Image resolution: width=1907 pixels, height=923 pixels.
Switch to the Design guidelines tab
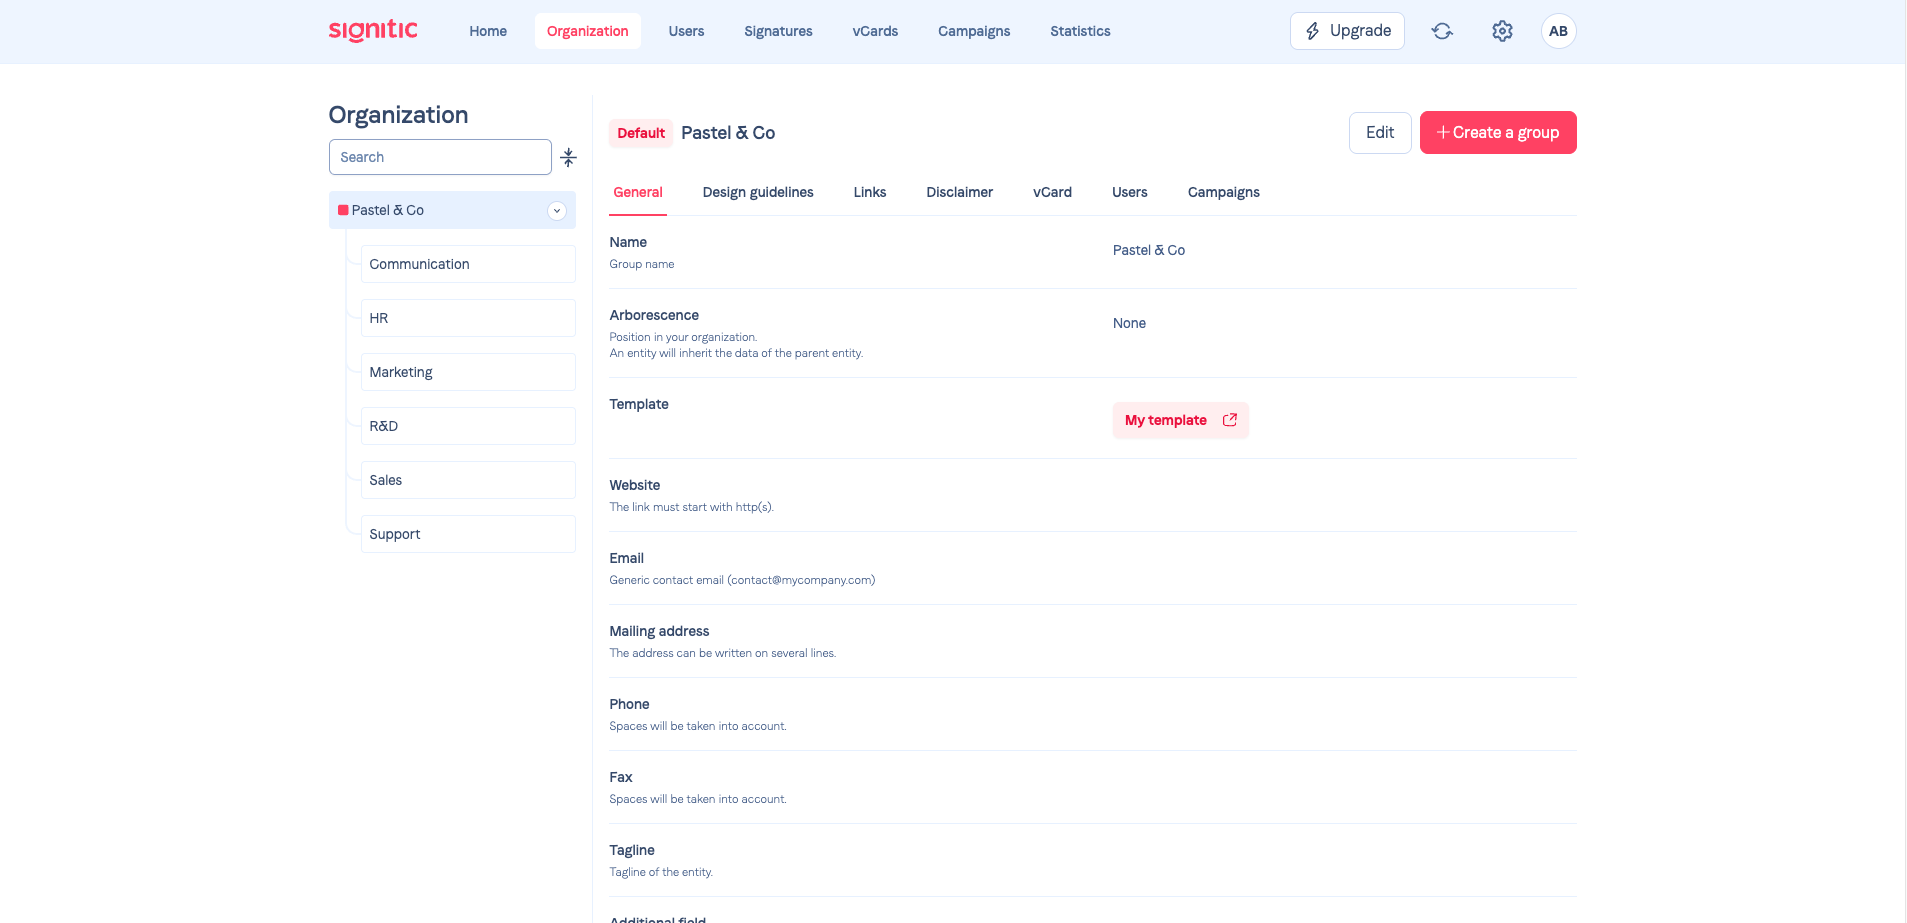pos(757,192)
